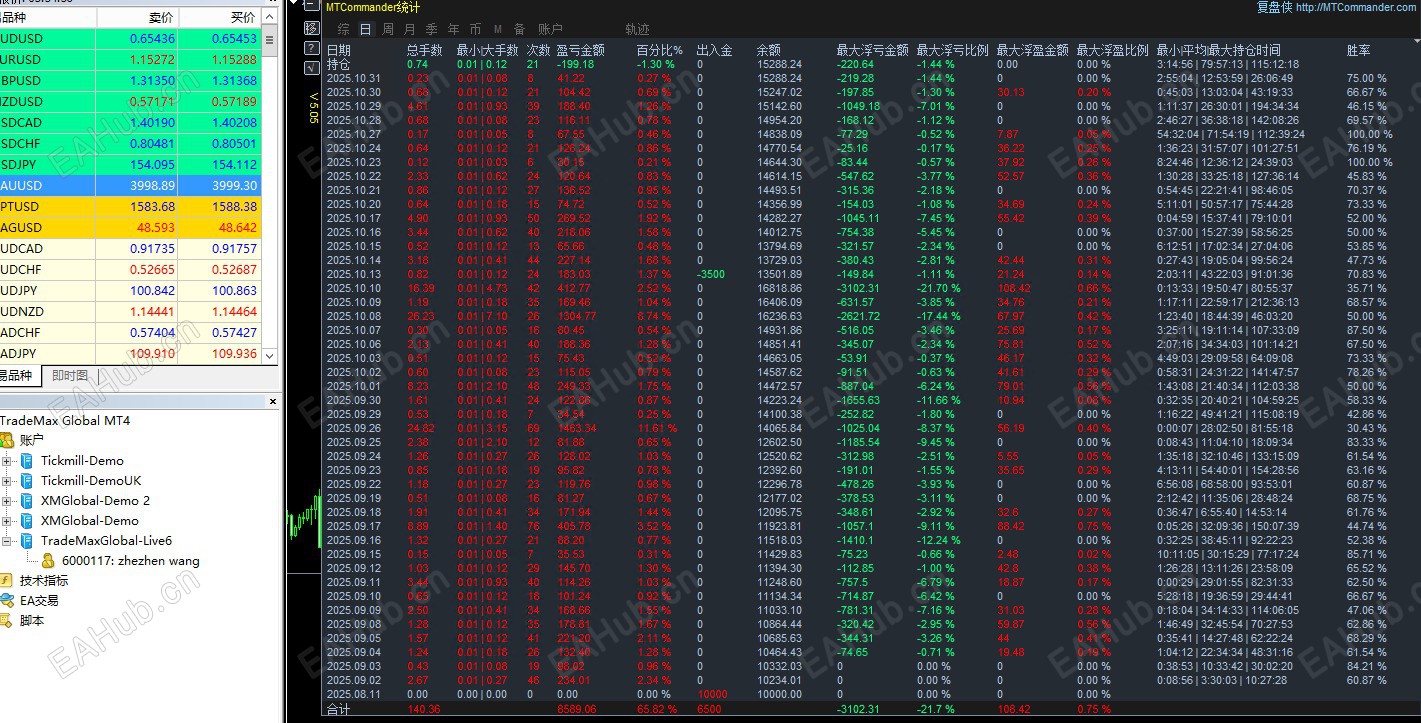Click the TradeMaxGlobal-Live6 server icon
1421x723 pixels.
pyautogui.click(x=27, y=541)
